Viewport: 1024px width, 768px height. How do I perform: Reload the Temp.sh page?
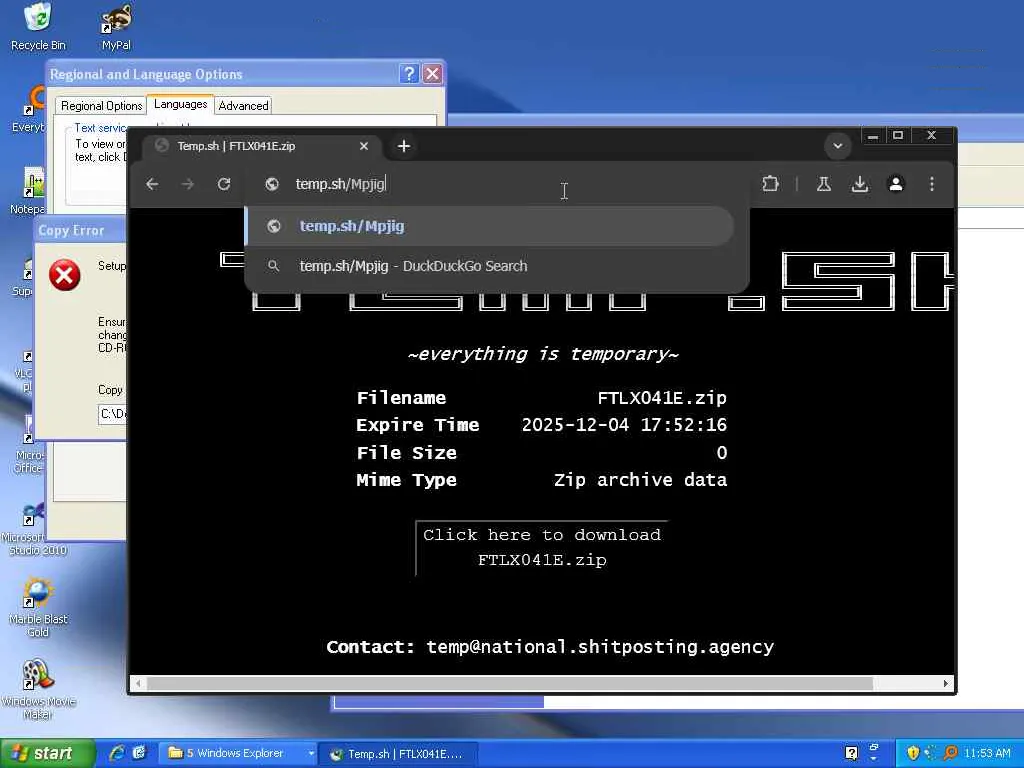click(224, 184)
